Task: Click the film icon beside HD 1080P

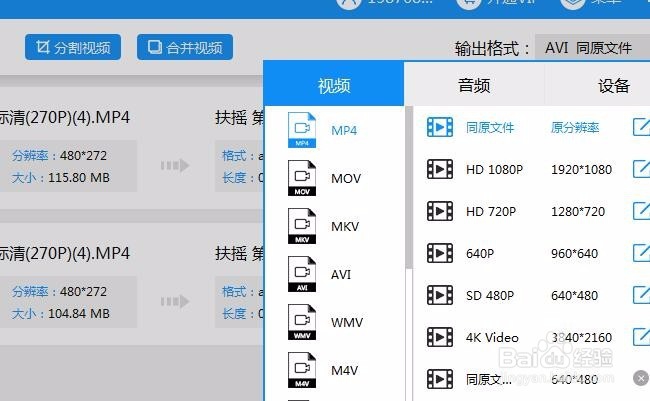Action: [x=440, y=169]
